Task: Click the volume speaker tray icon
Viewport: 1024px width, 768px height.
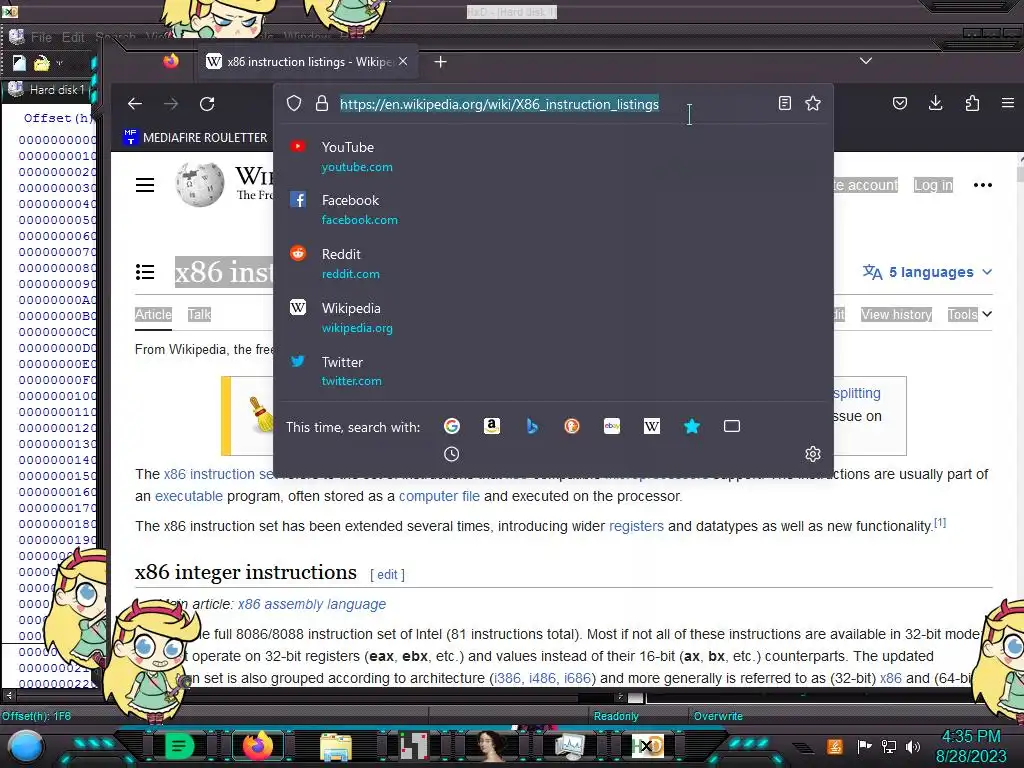Action: pos(912,746)
